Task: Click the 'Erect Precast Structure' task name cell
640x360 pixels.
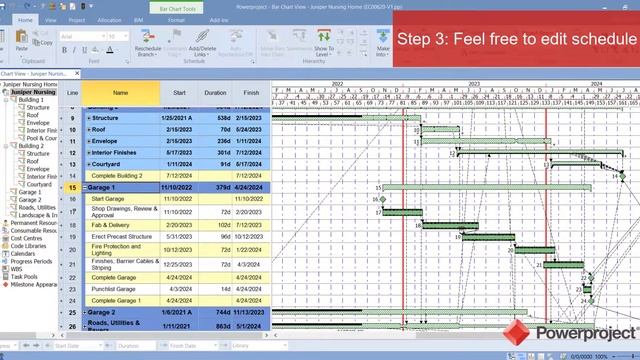Action: pos(122,237)
